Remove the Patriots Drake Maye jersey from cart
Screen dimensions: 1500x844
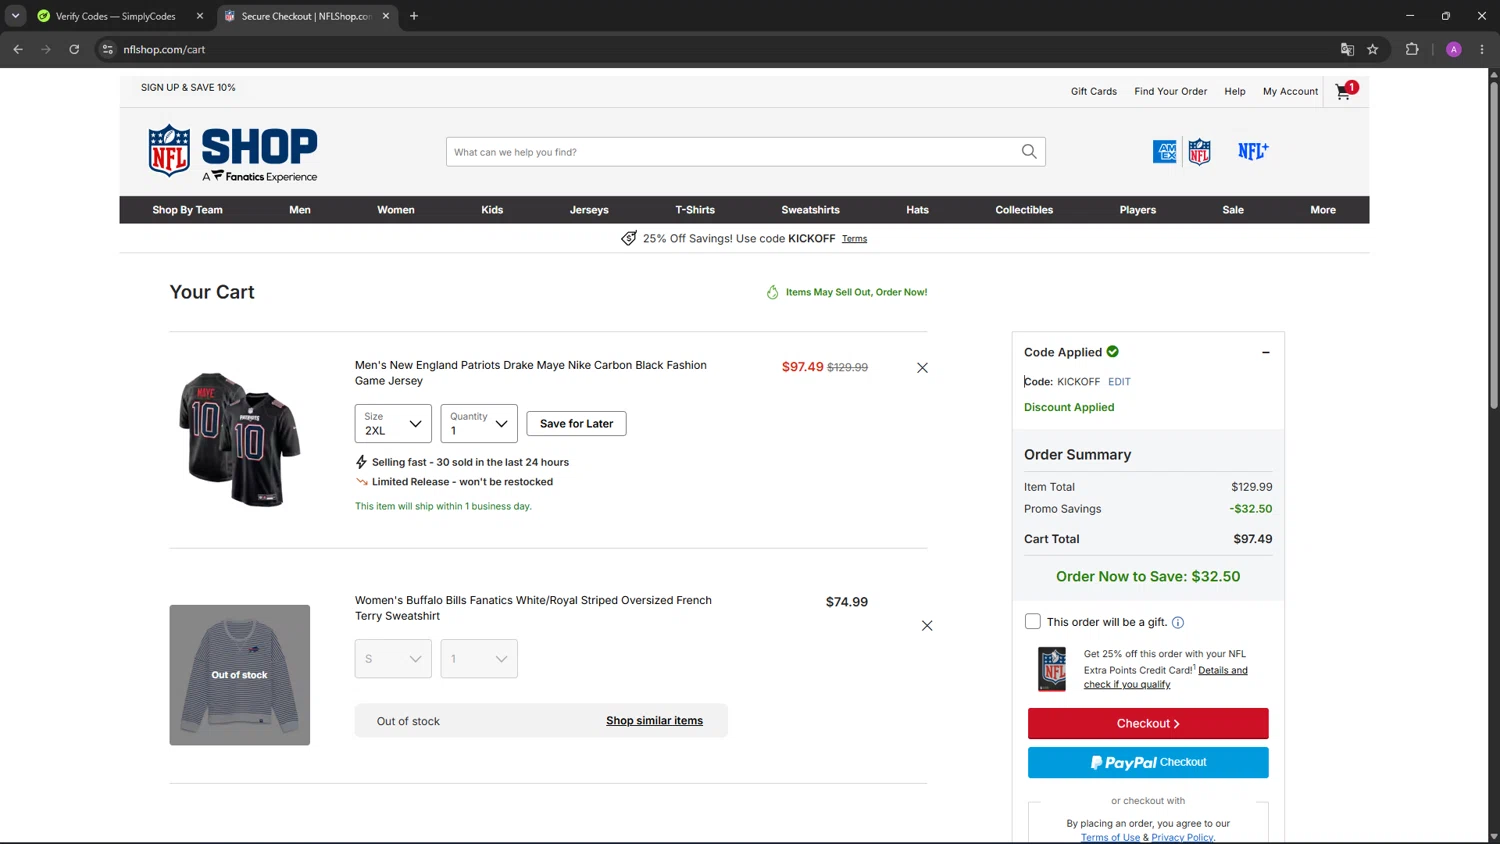[922, 368]
